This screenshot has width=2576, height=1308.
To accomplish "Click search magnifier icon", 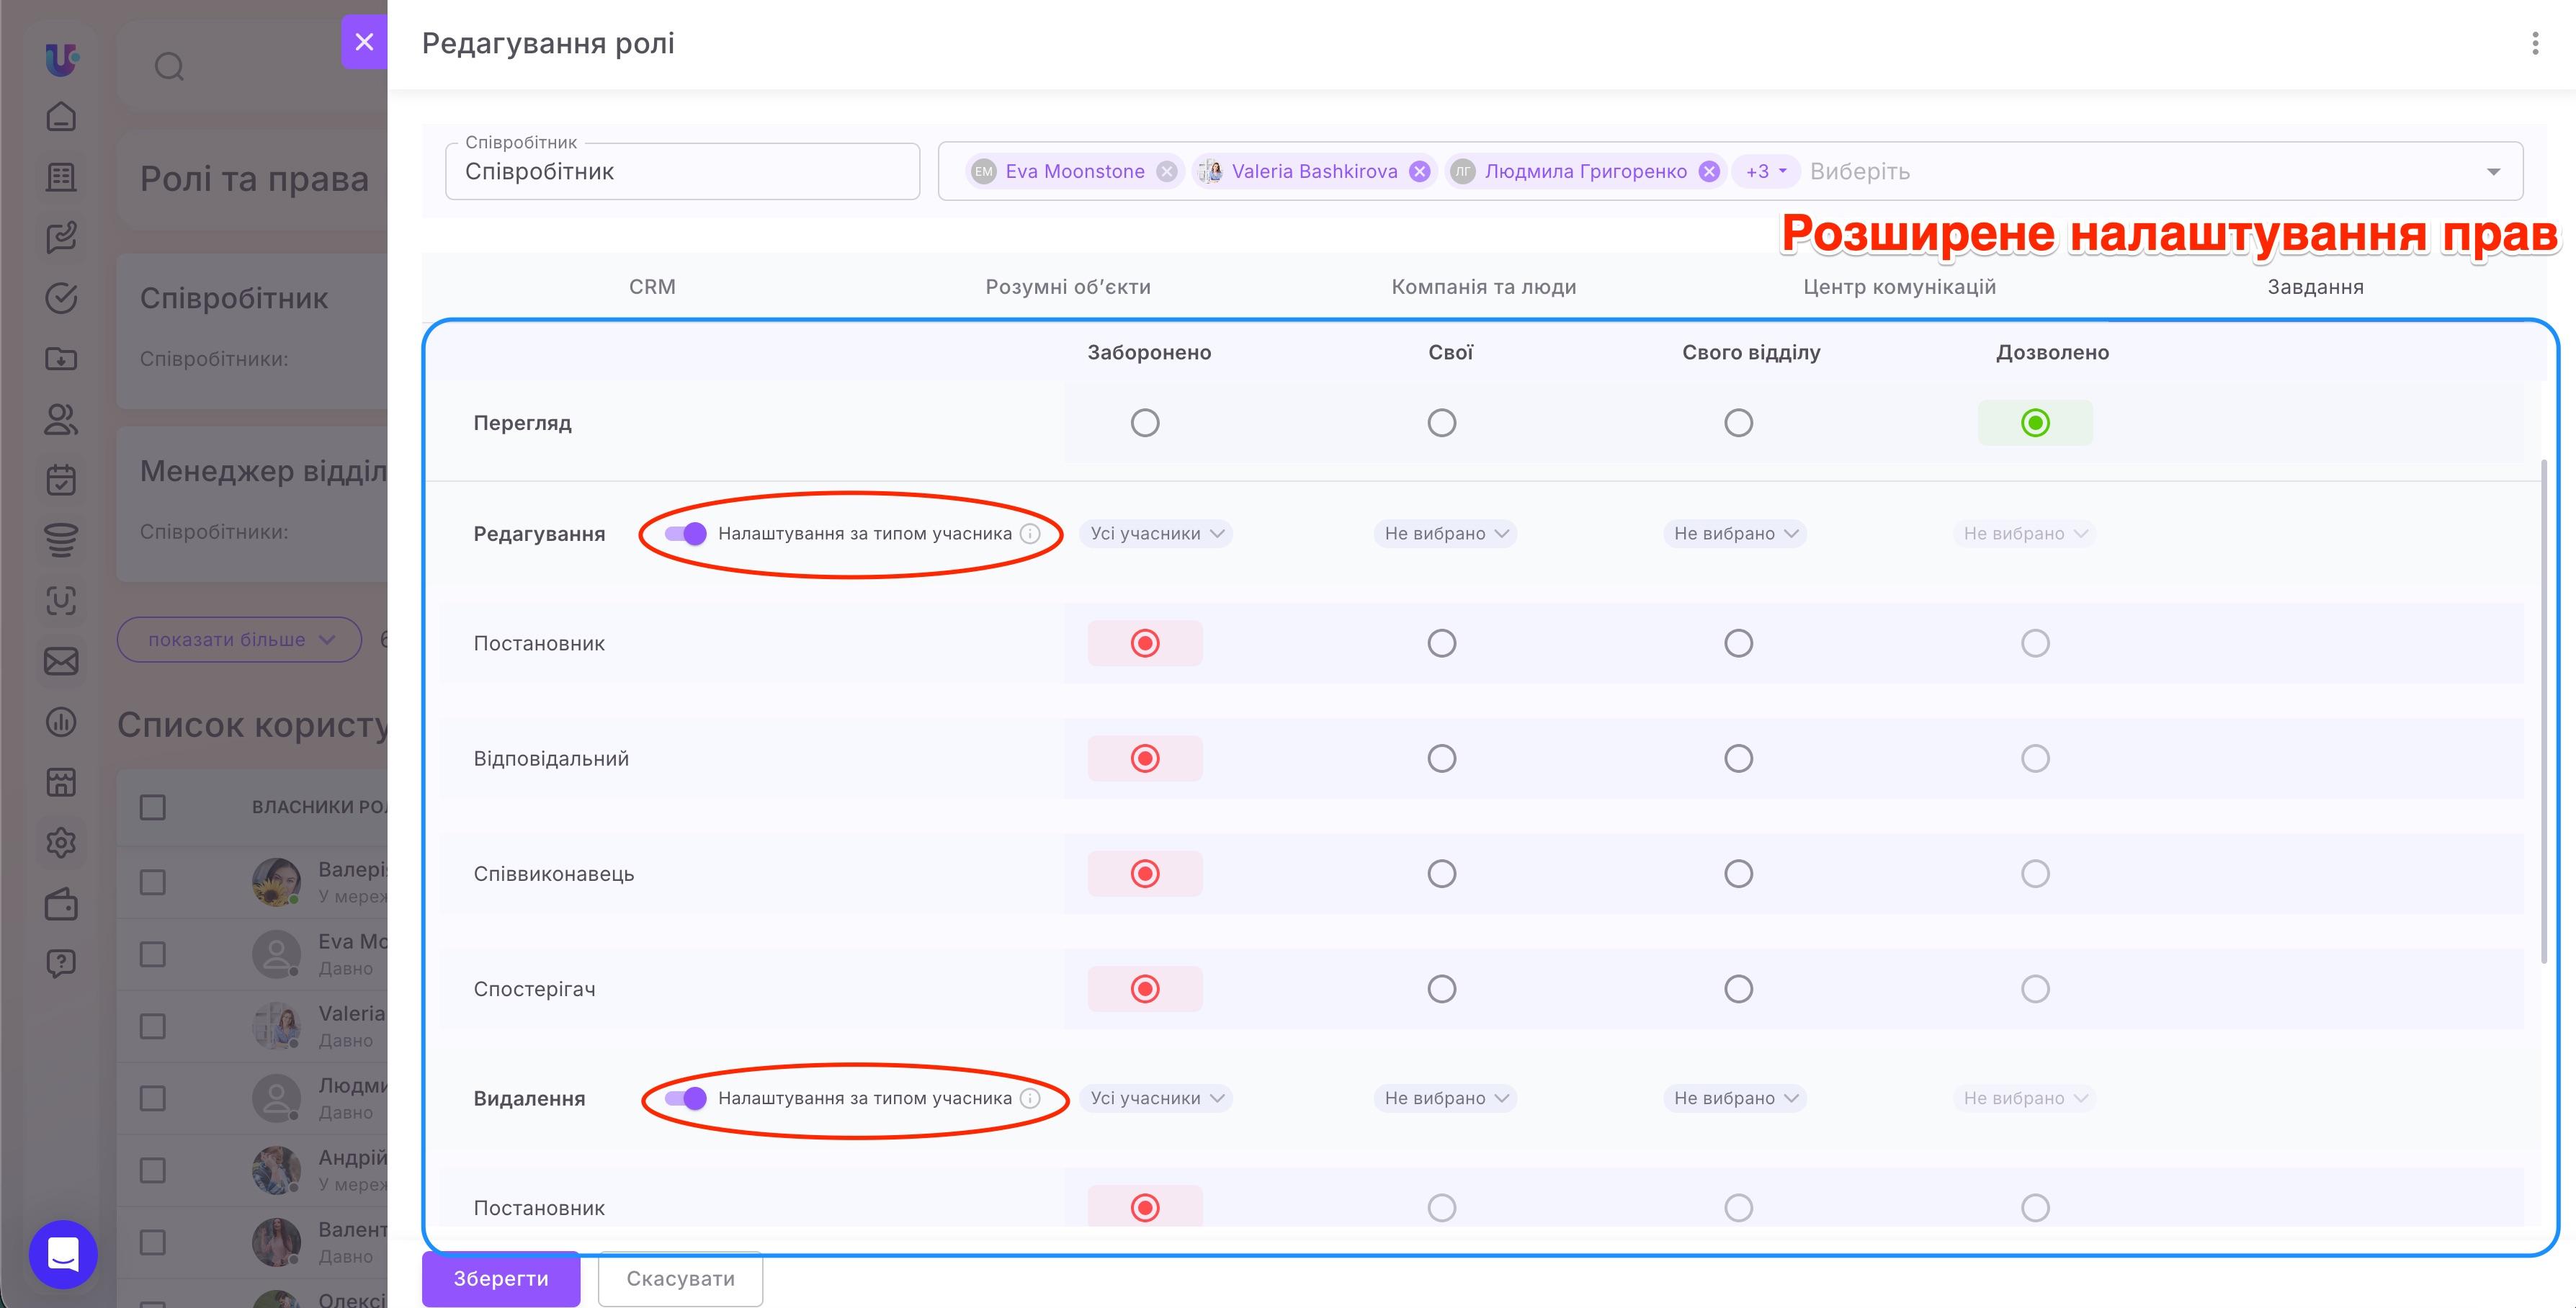I will pos(169,67).
